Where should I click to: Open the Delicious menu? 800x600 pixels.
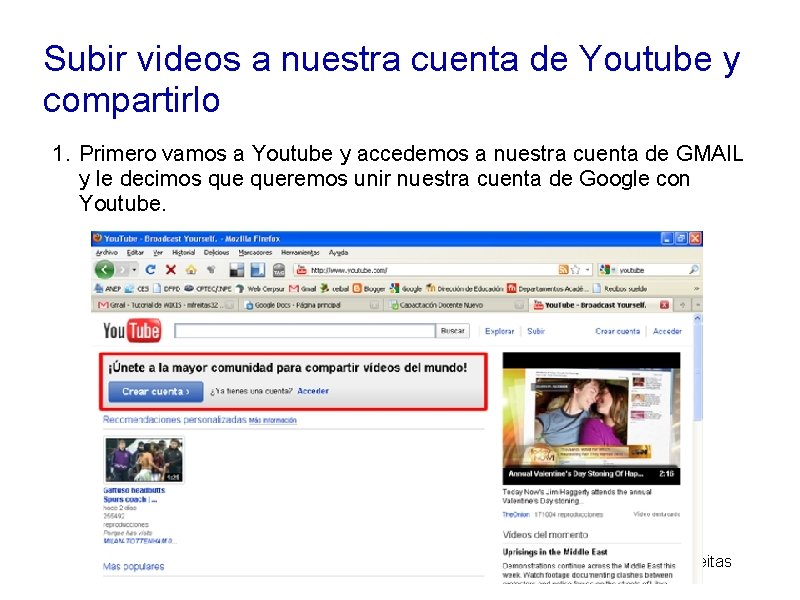216,253
